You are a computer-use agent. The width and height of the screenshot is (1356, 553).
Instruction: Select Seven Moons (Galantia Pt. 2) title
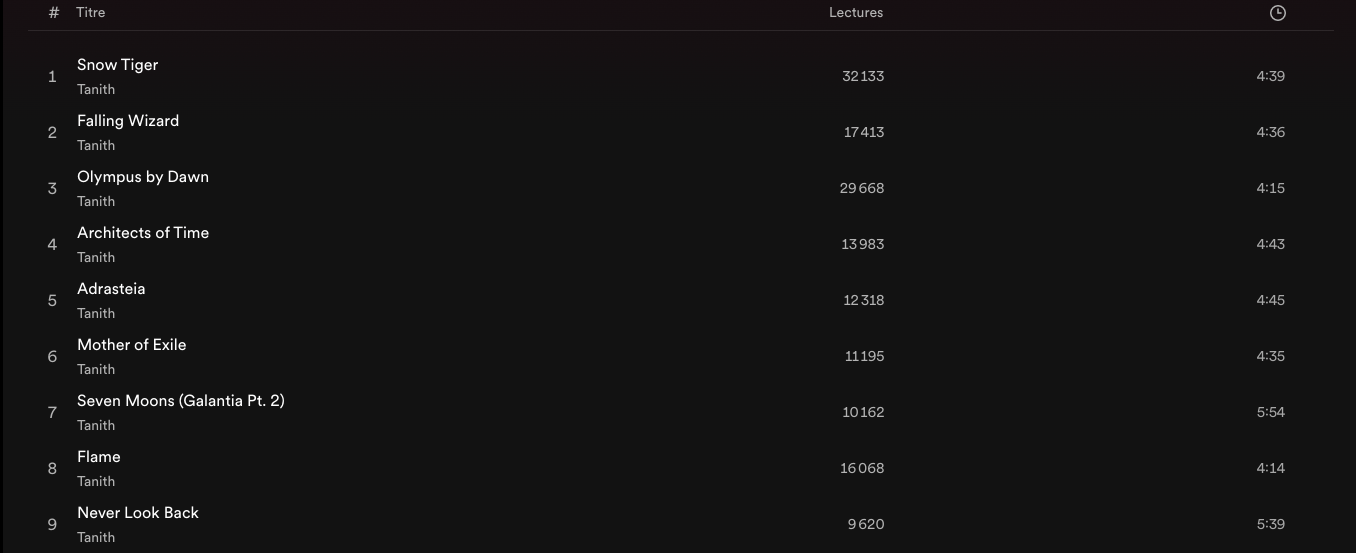pos(181,401)
